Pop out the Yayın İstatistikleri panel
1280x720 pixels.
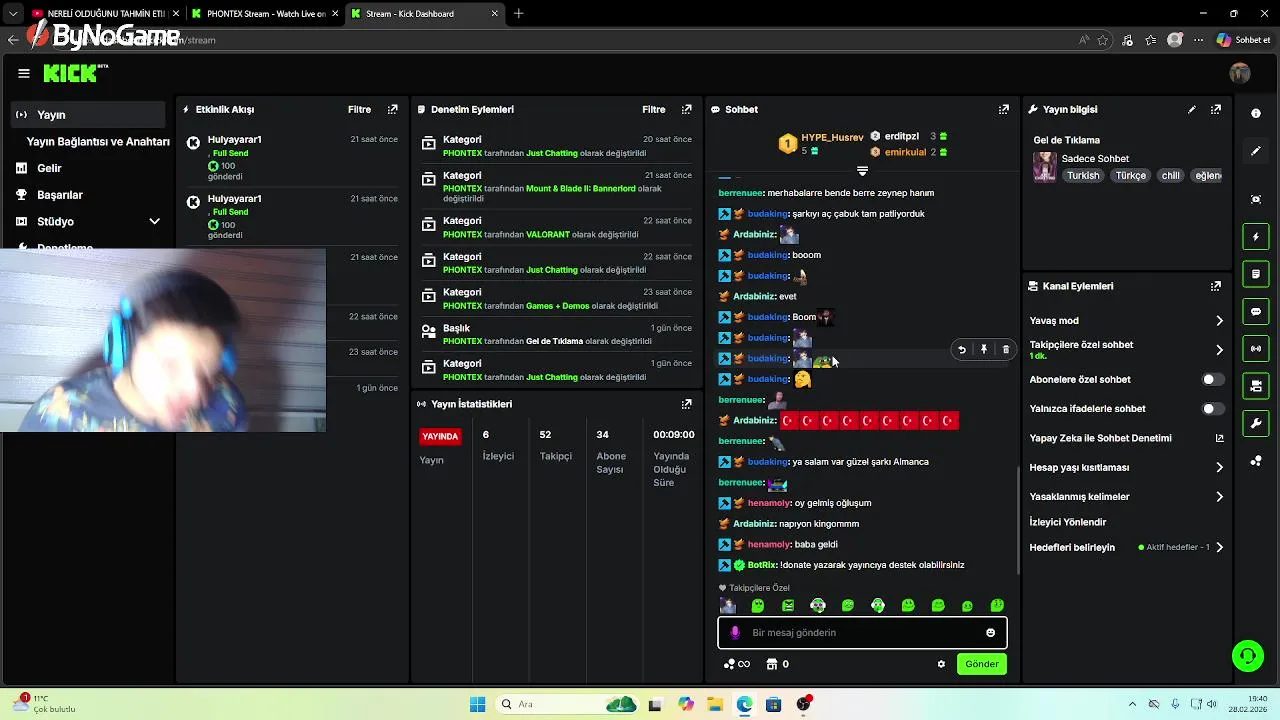pyautogui.click(x=686, y=404)
